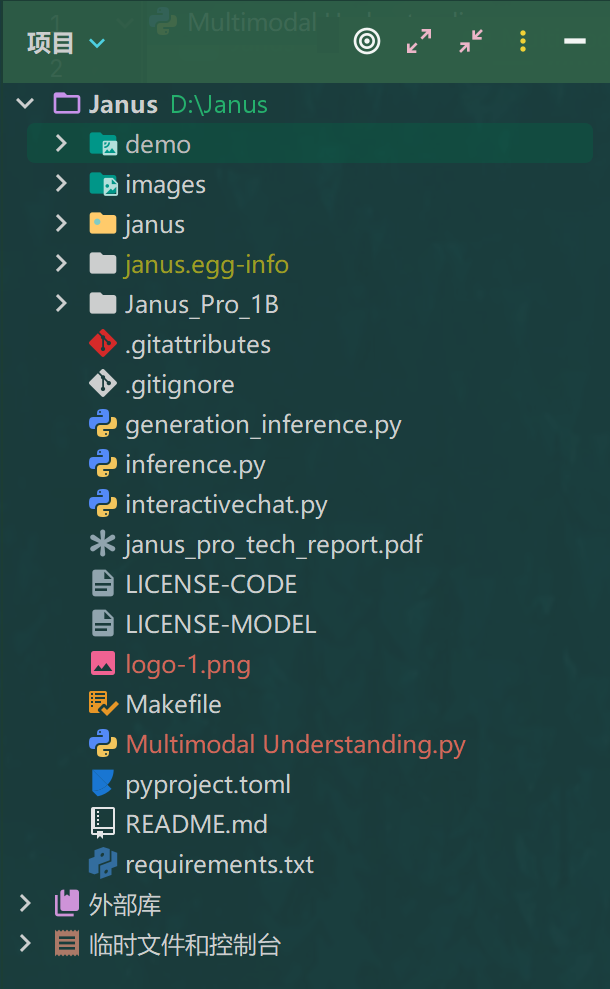Collapse the Janus root project folder
Image resolution: width=610 pixels, height=989 pixels.
click(x=26, y=104)
